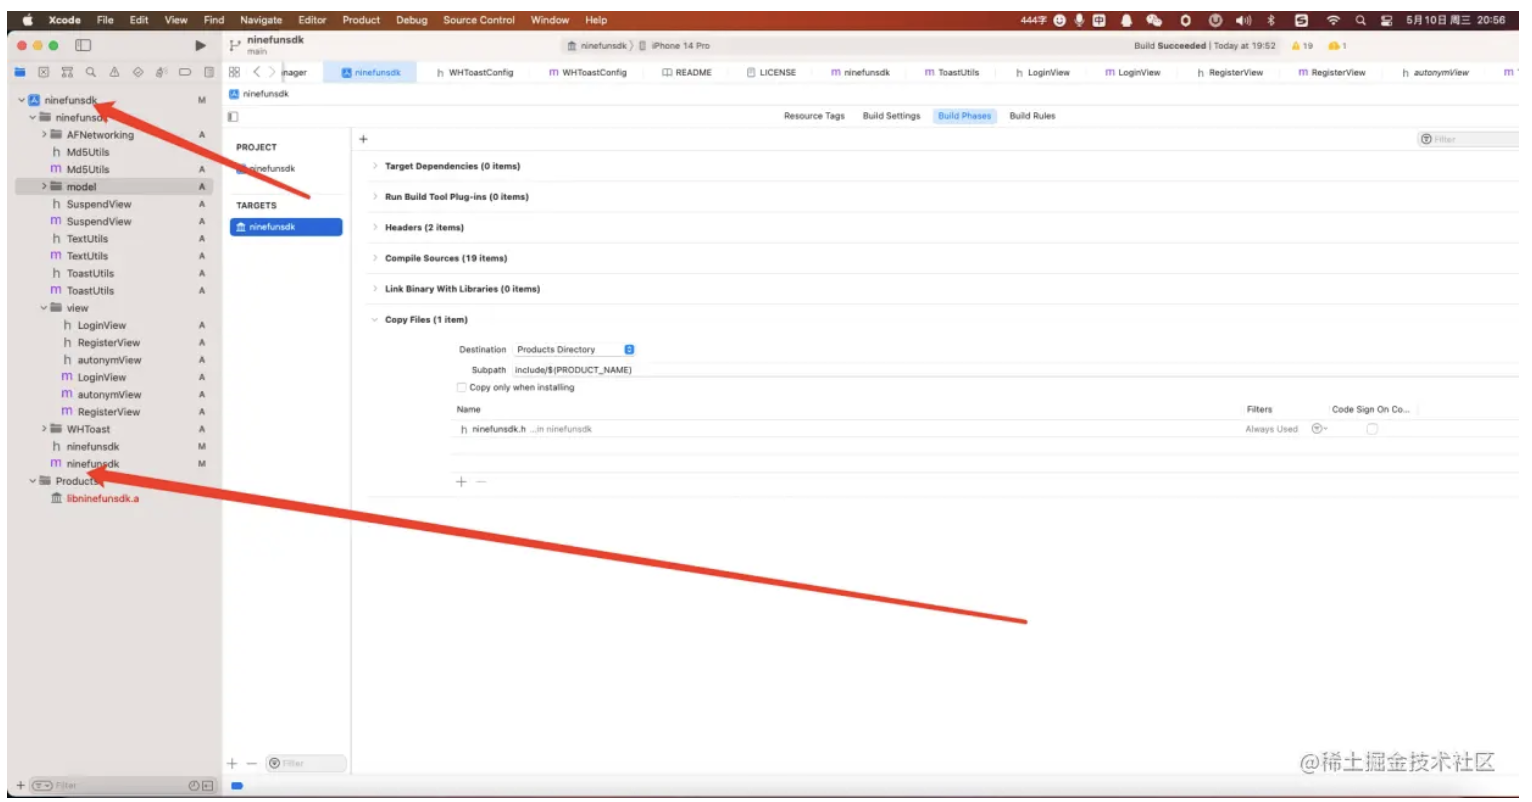Open the Report navigator icon
Viewport: 1532px width, 802px height.
208,72
